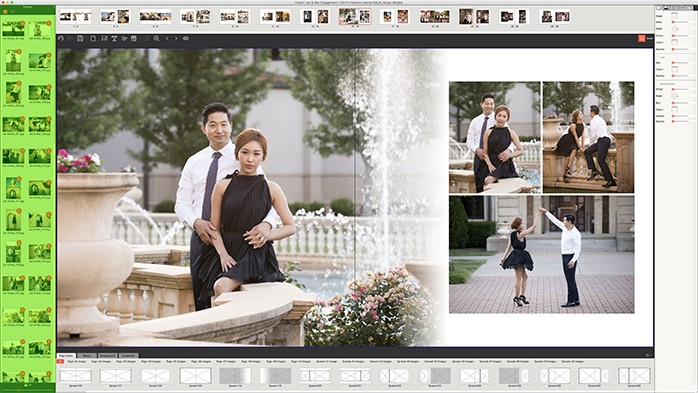
Task: Click the Drop Shadow Angle dial
Action: [675, 96]
